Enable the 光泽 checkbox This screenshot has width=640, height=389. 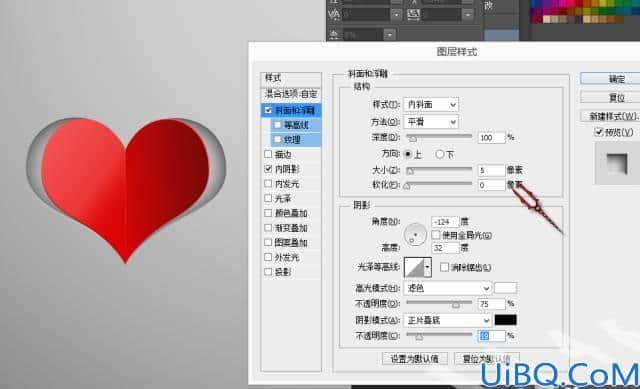268,198
